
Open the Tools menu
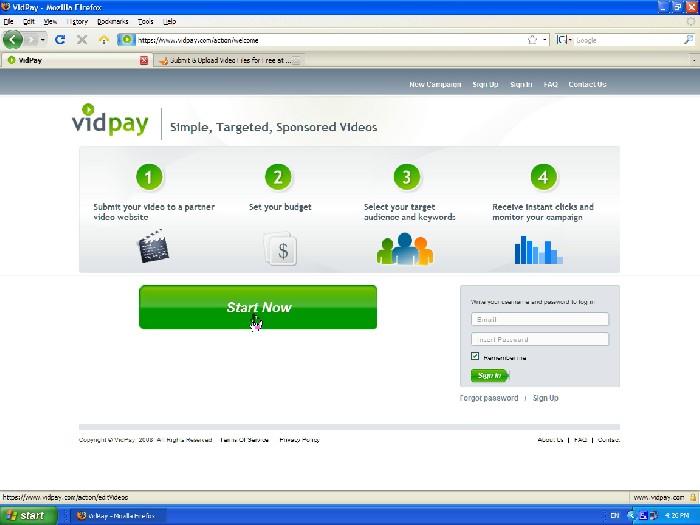pos(145,21)
